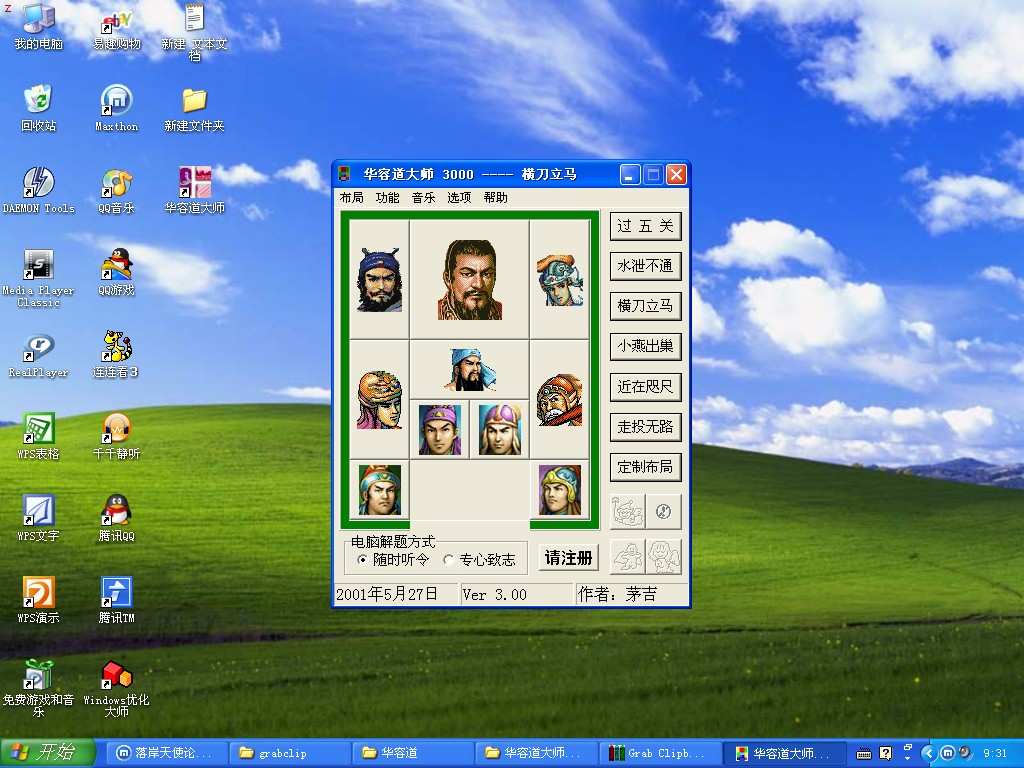Launch RealPlayer from the desktop
Screen dimensions: 1024x768
click(x=39, y=355)
